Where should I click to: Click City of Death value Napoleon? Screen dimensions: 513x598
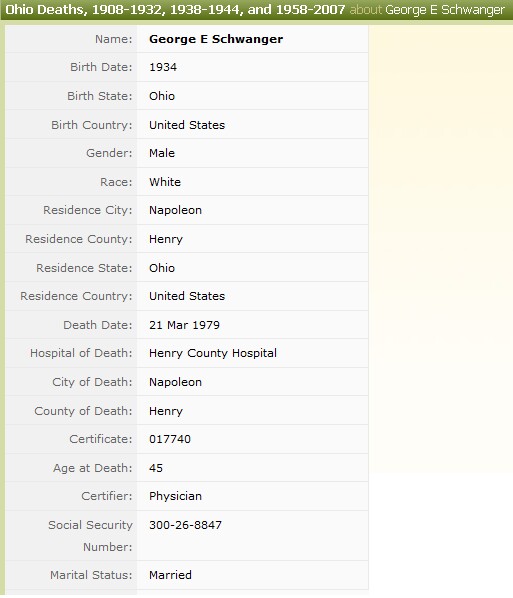pos(175,382)
